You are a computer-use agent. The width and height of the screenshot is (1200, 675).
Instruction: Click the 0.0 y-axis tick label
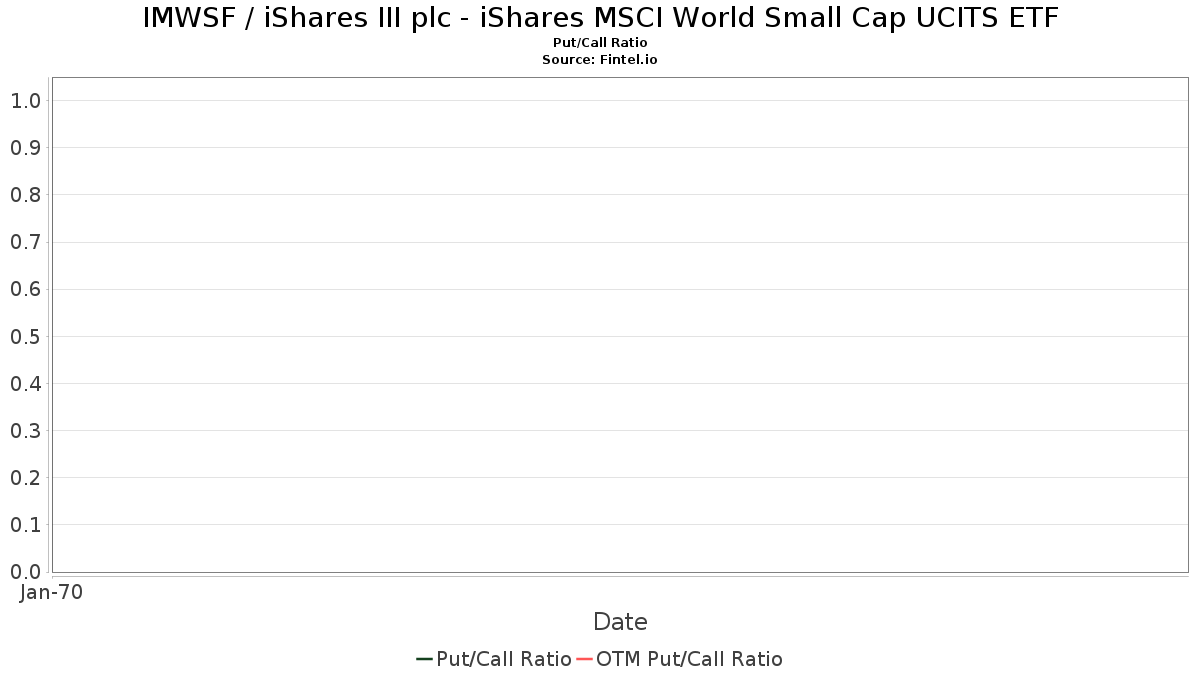click(x=26, y=572)
